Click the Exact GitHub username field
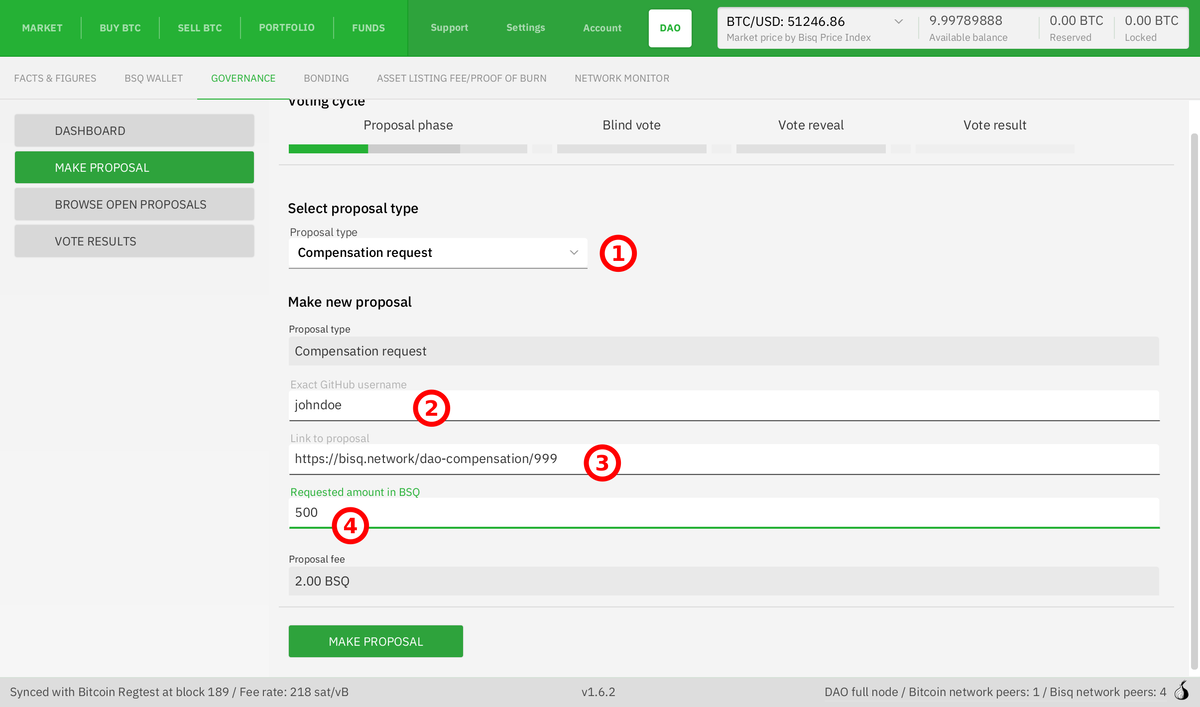This screenshot has height=707, width=1200. (722, 406)
